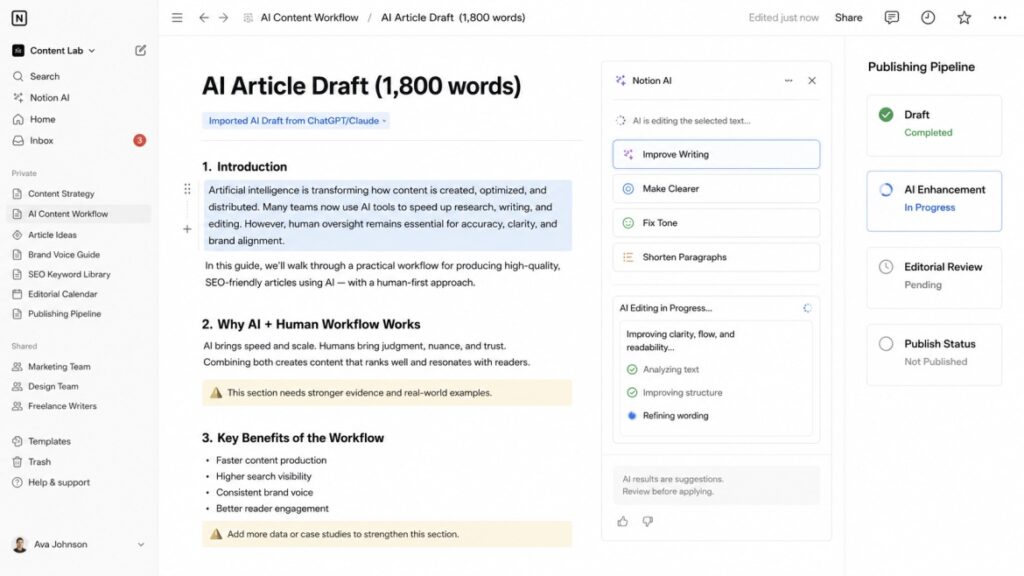The image size is (1024, 576).
Task: Open the comments icon in top bar
Action: (x=891, y=18)
